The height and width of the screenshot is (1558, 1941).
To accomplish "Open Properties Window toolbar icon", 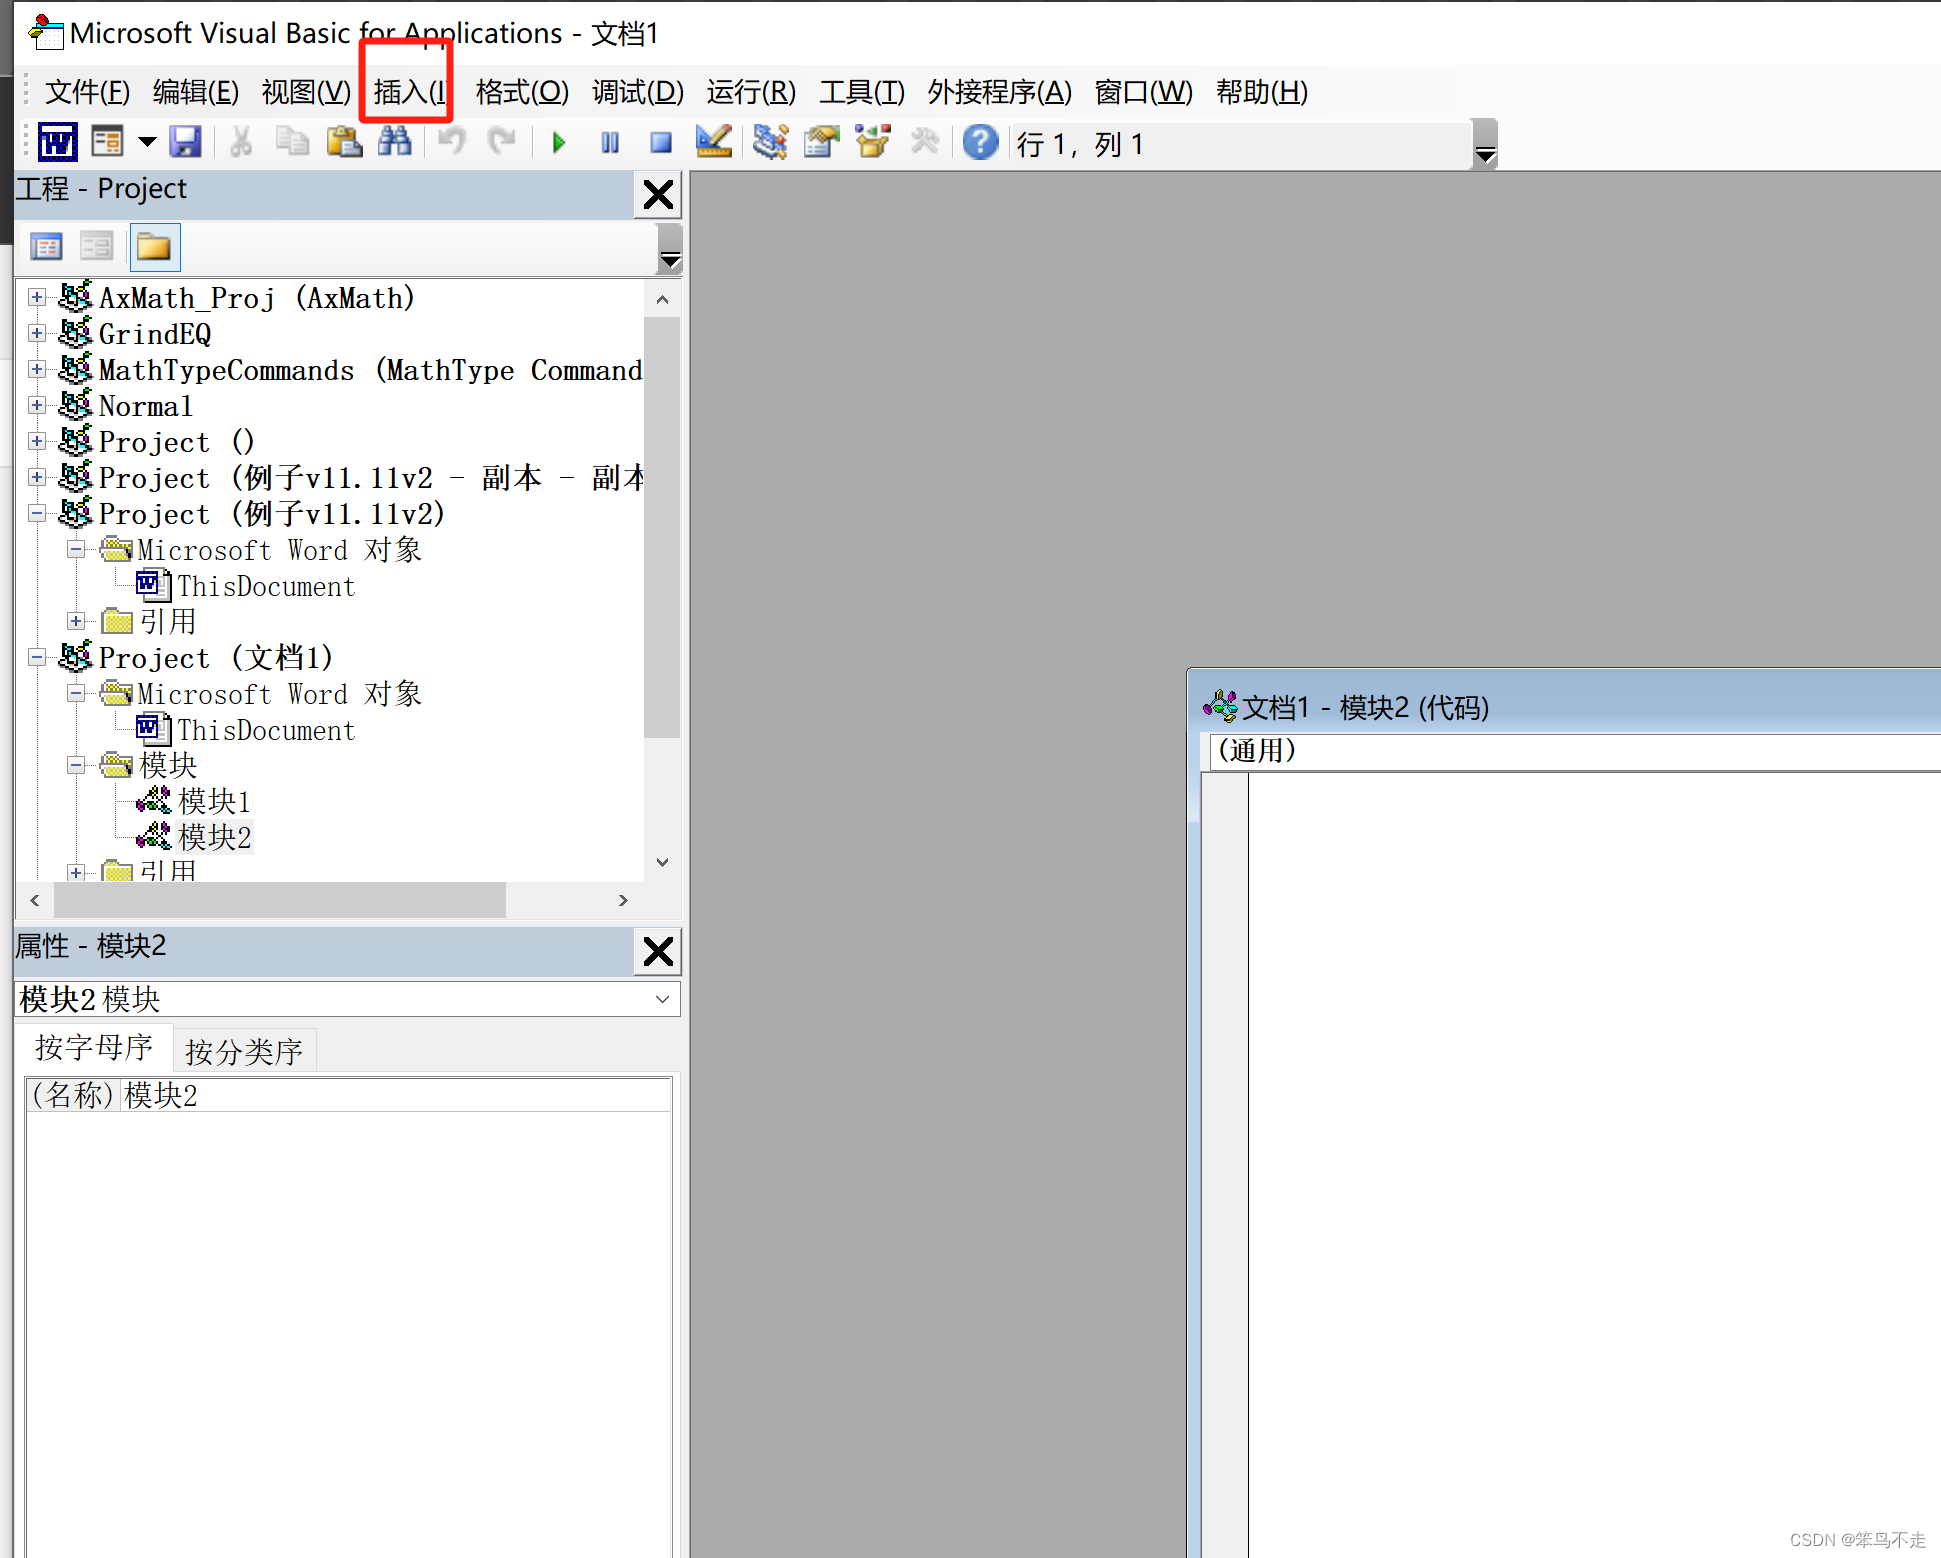I will [x=822, y=142].
